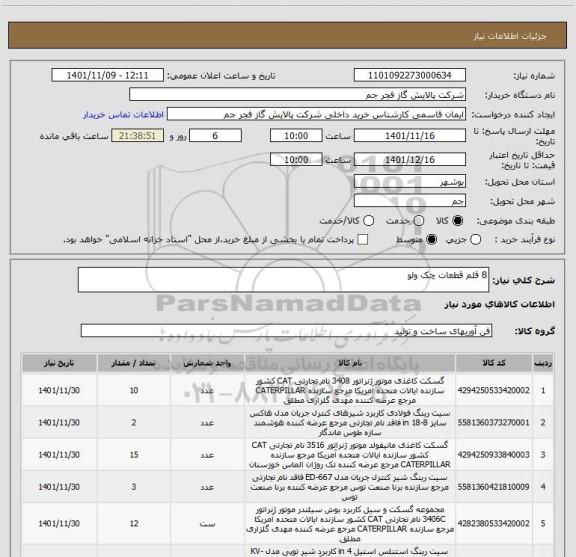Select item code 4294250933840003
The height and width of the screenshot is (557, 576).
(x=494, y=454)
